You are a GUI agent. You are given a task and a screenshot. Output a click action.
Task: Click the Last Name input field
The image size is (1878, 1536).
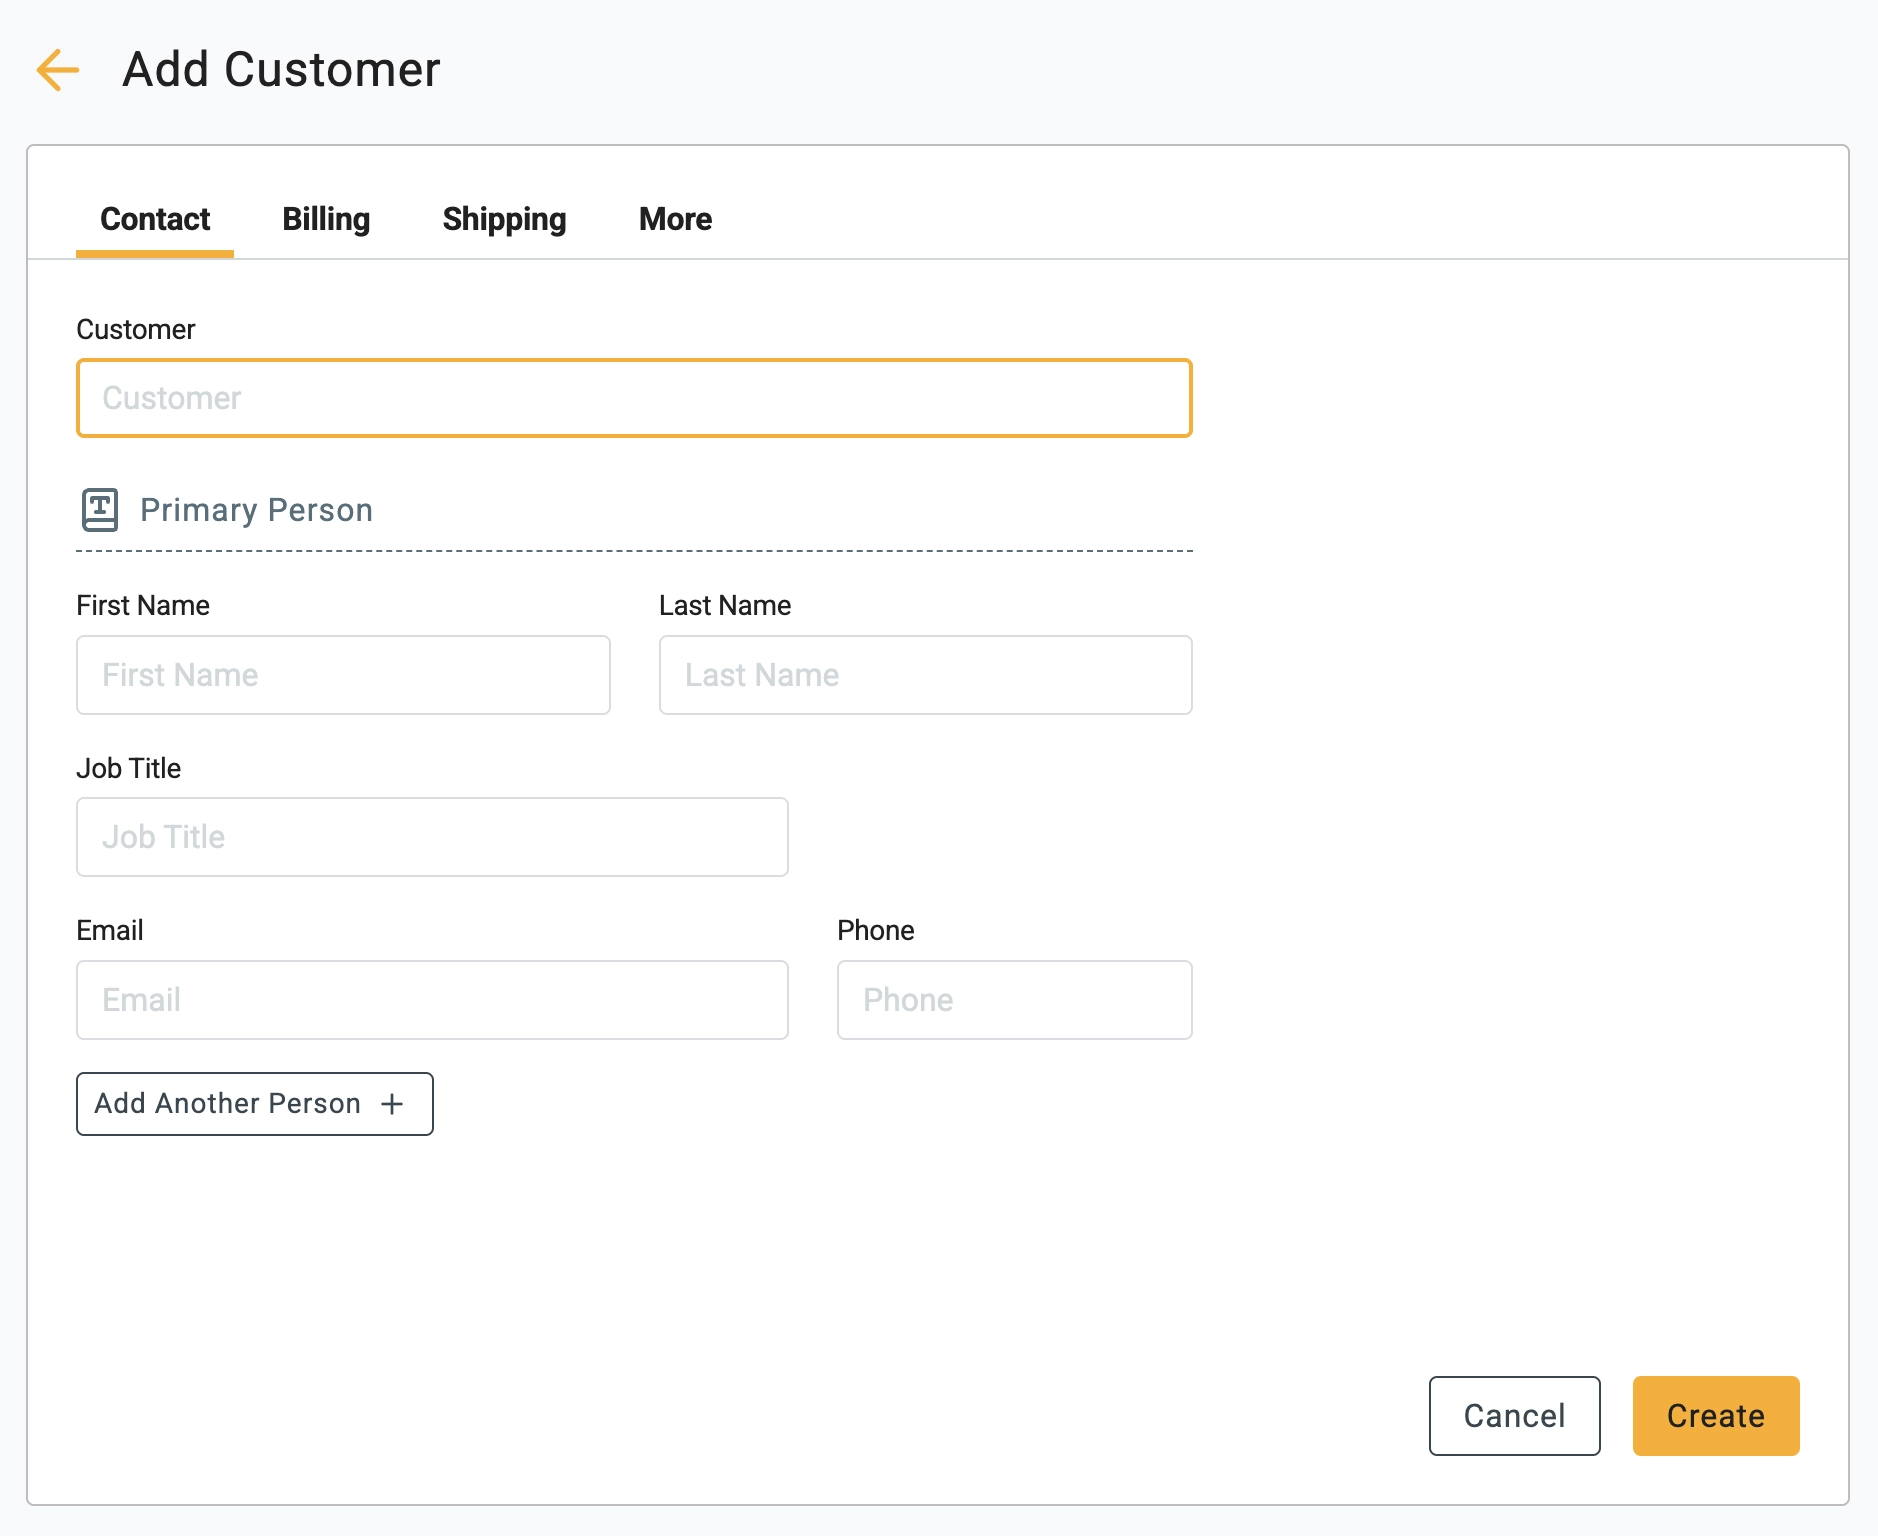[x=925, y=675]
